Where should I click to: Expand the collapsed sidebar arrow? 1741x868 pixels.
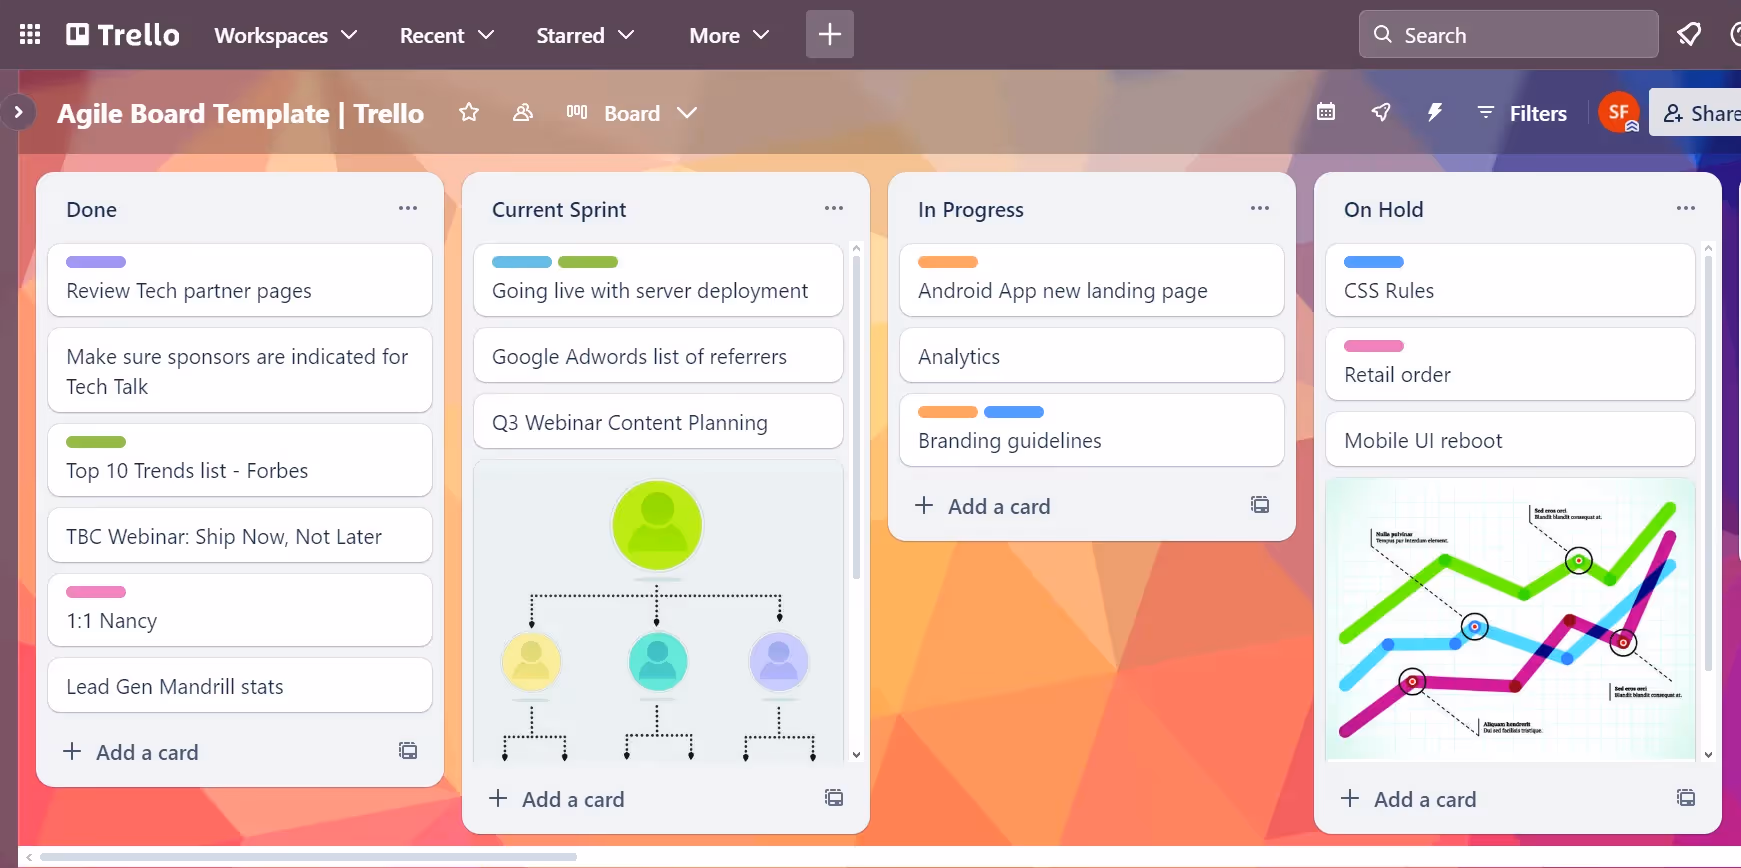18,113
